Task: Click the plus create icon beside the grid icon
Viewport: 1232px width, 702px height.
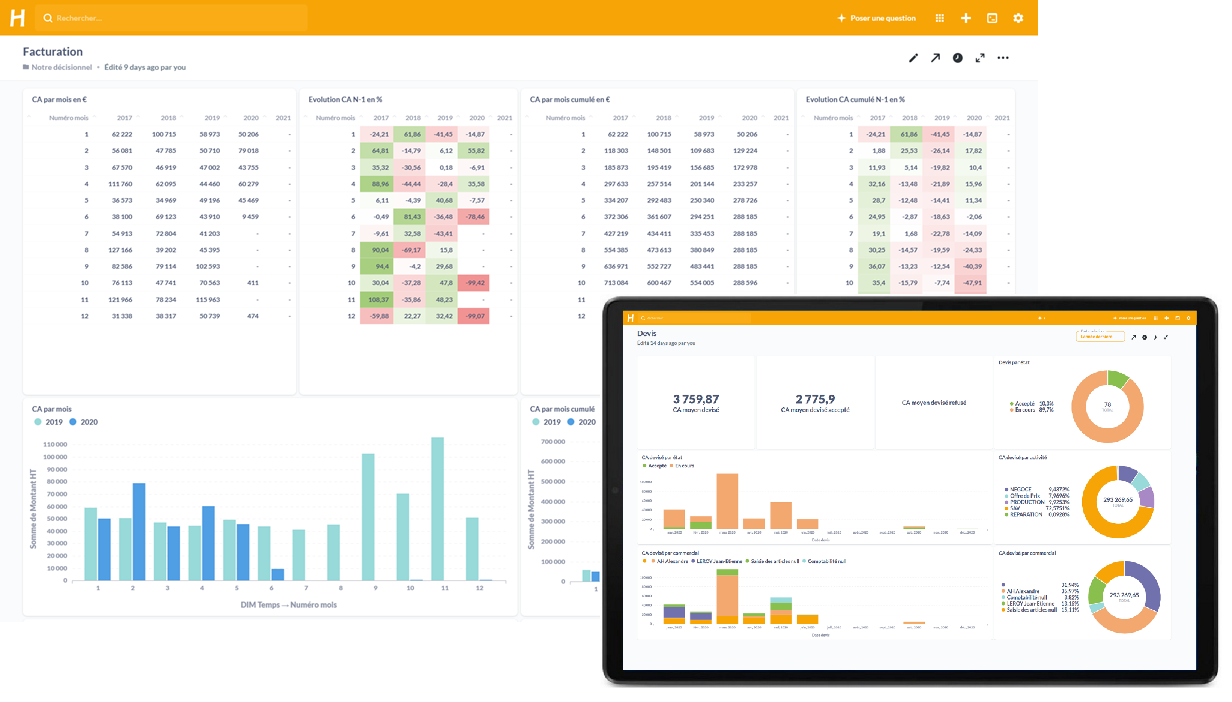Action: pos(965,18)
